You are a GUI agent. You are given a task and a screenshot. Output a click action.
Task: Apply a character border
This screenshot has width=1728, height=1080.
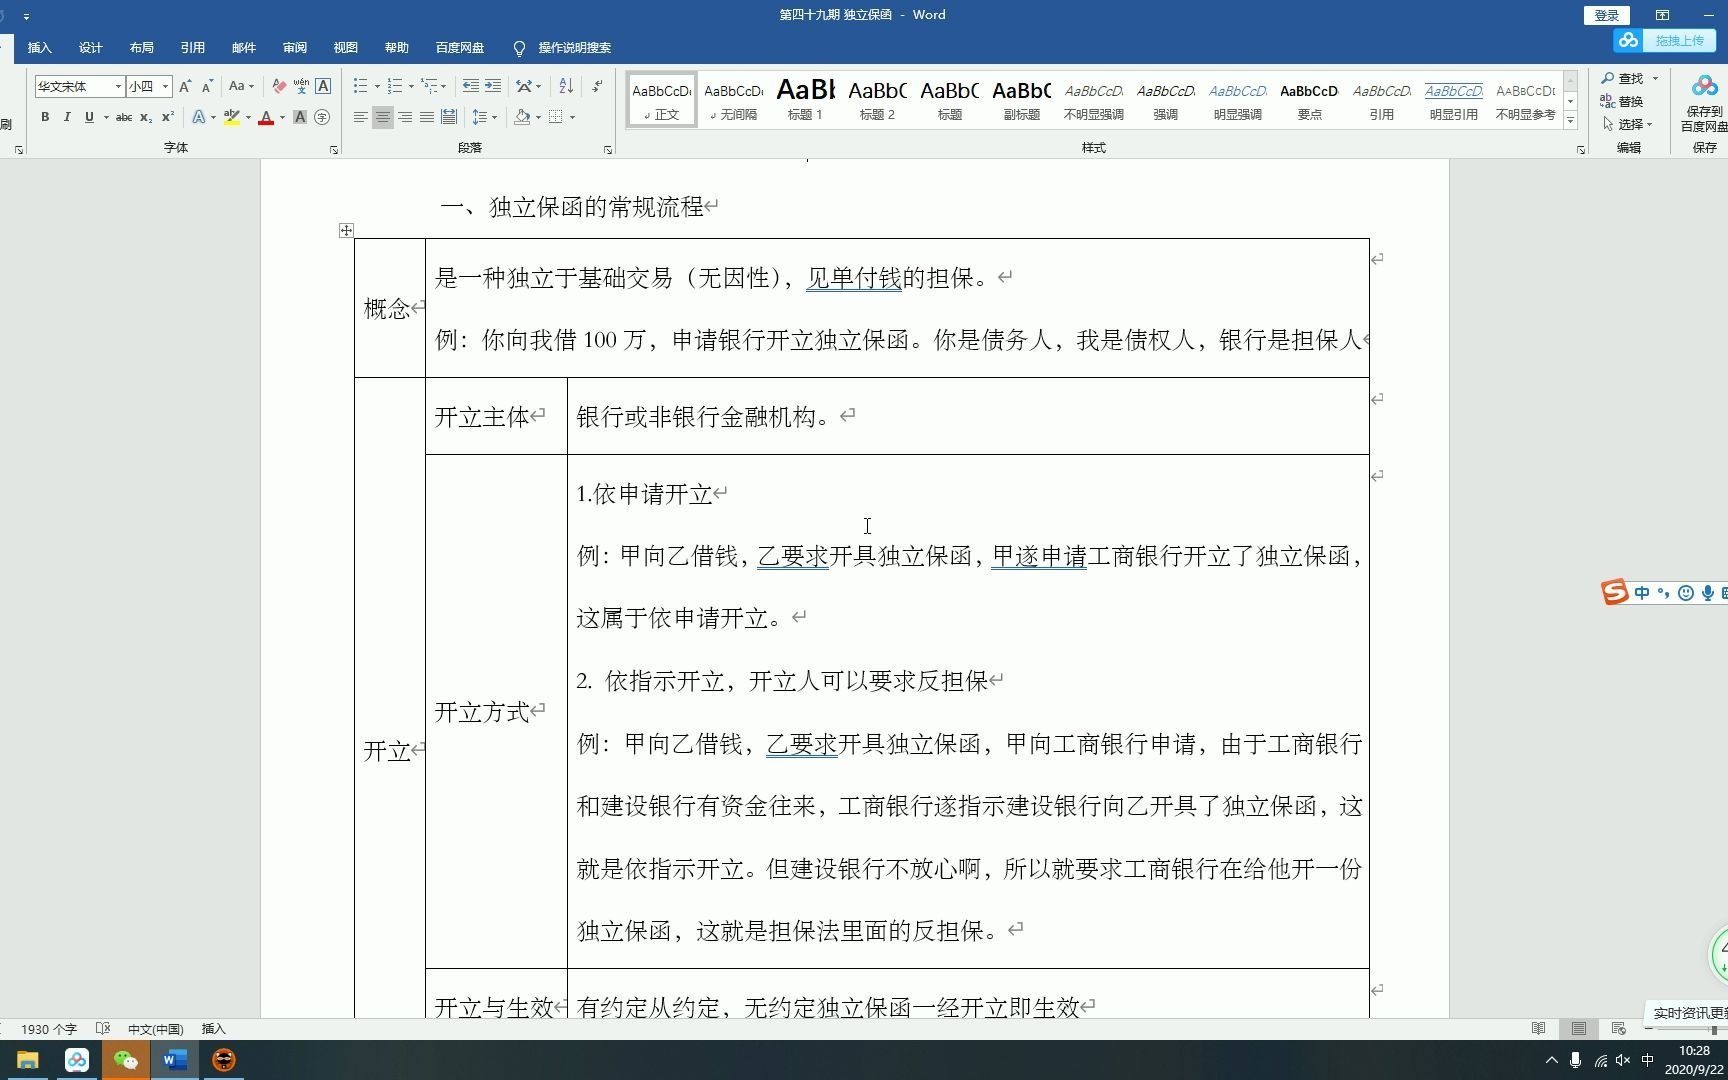323,86
